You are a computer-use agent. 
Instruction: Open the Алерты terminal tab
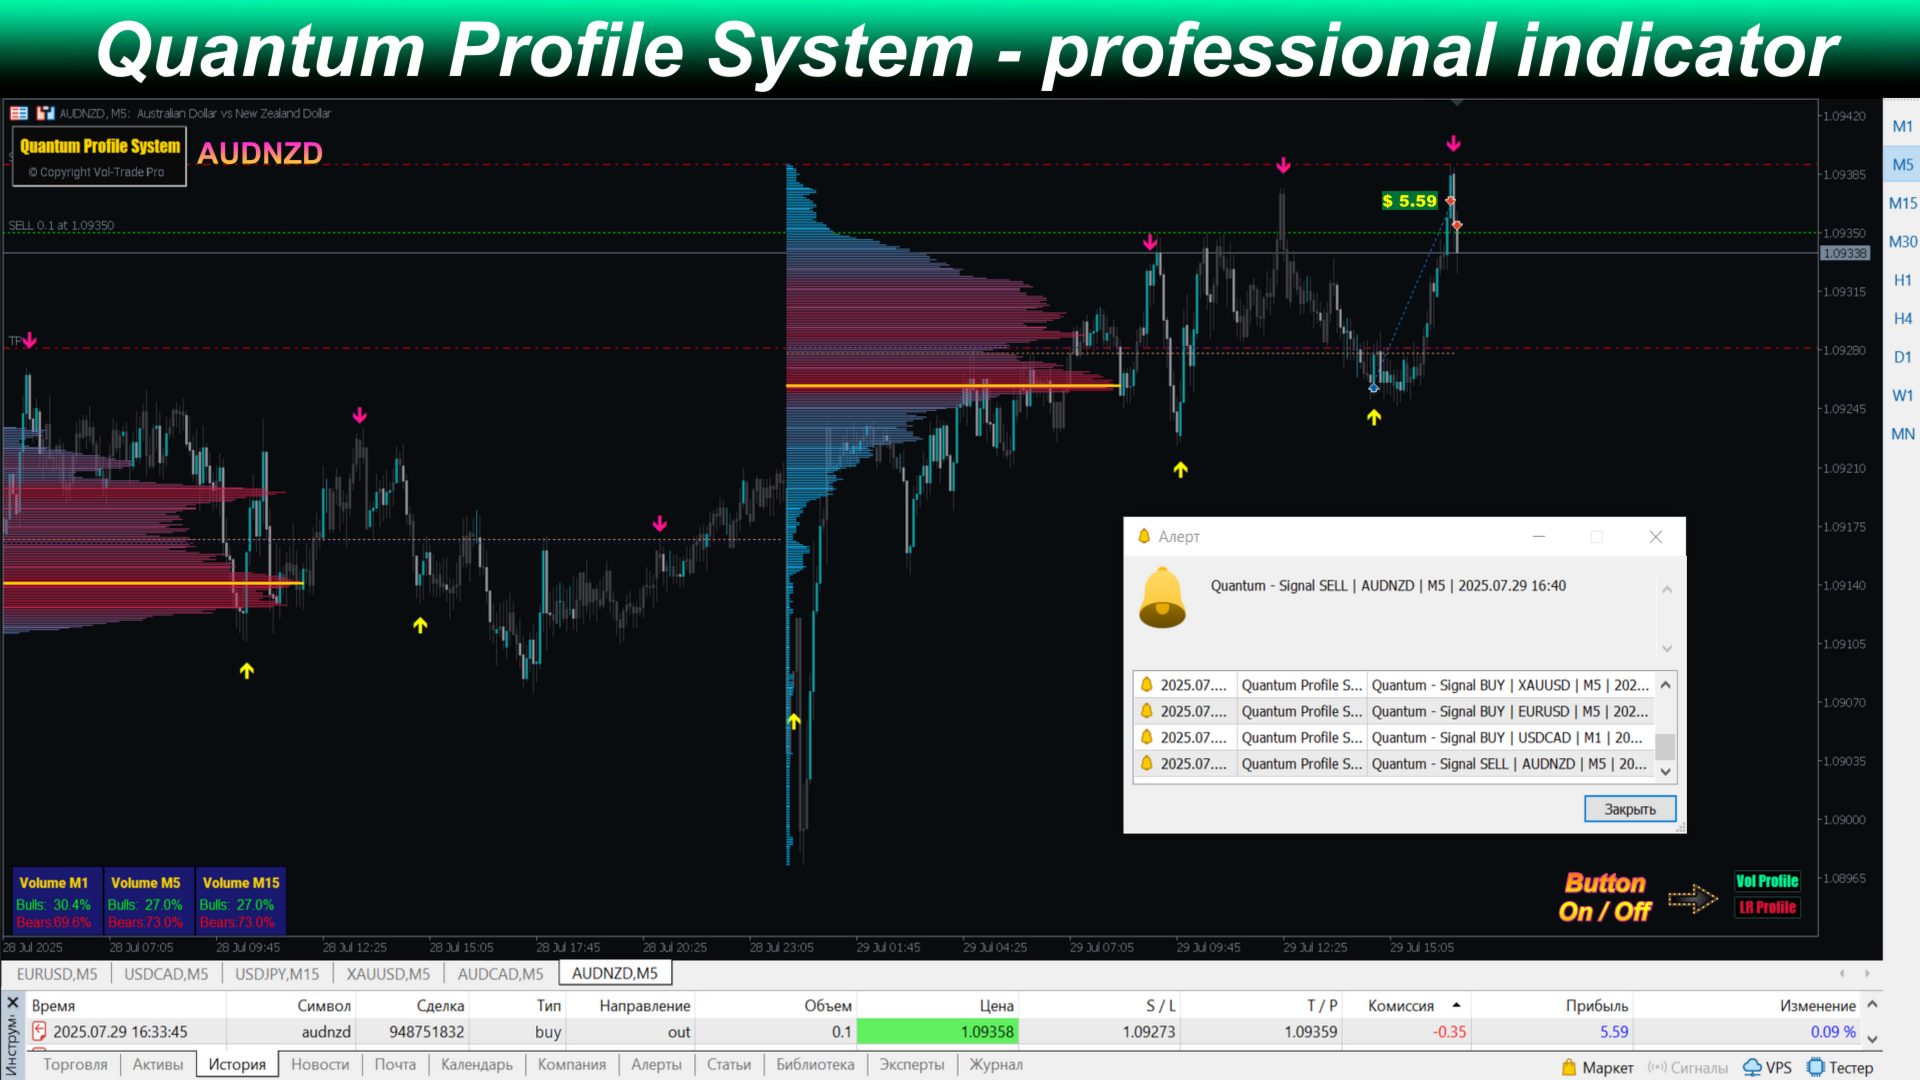coord(656,1065)
